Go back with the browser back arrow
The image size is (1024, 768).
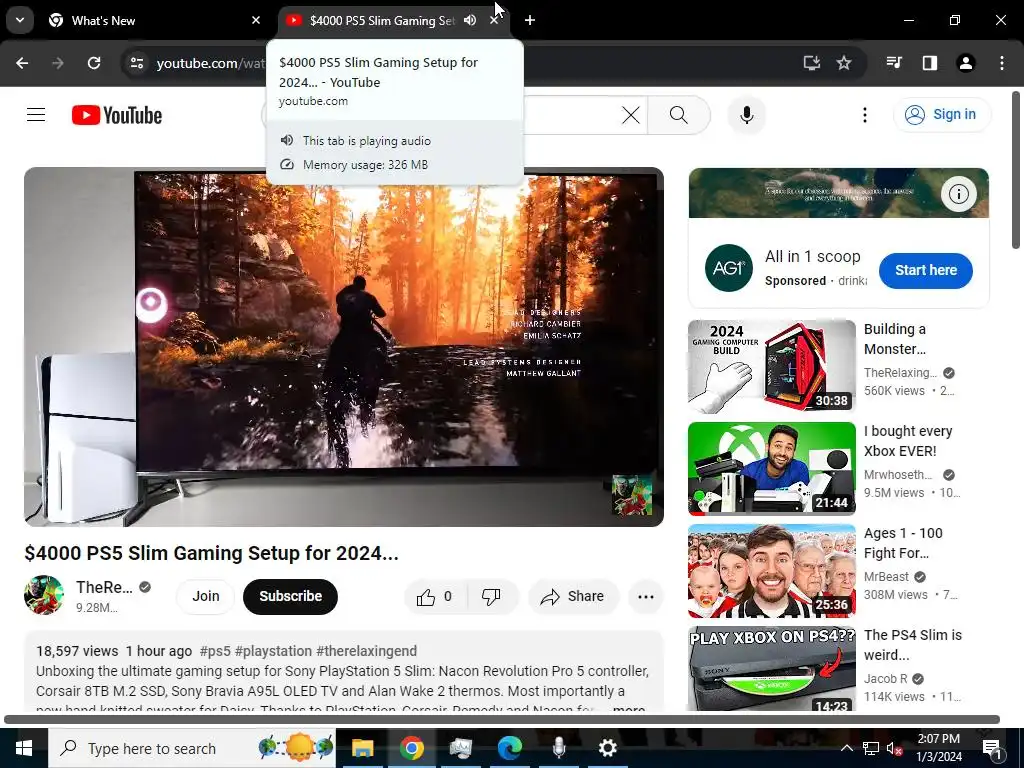tap(22, 63)
